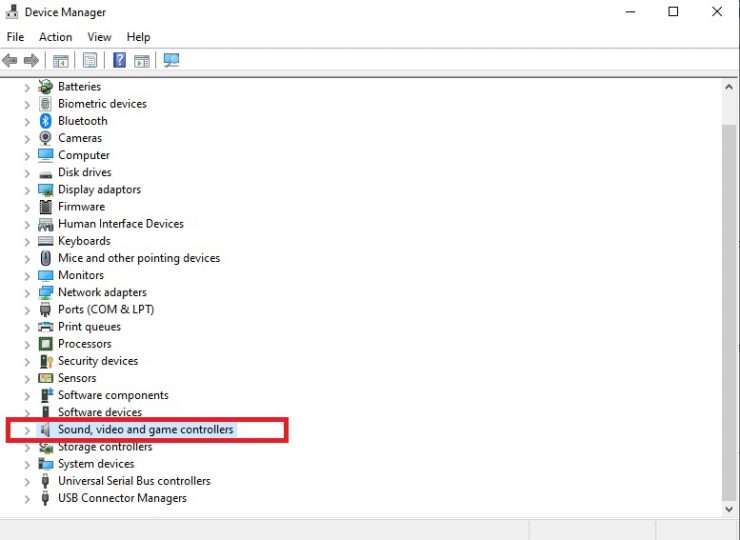The image size is (740, 540).
Task: Click Scan for hardware changes monitor icon
Action: point(171,60)
